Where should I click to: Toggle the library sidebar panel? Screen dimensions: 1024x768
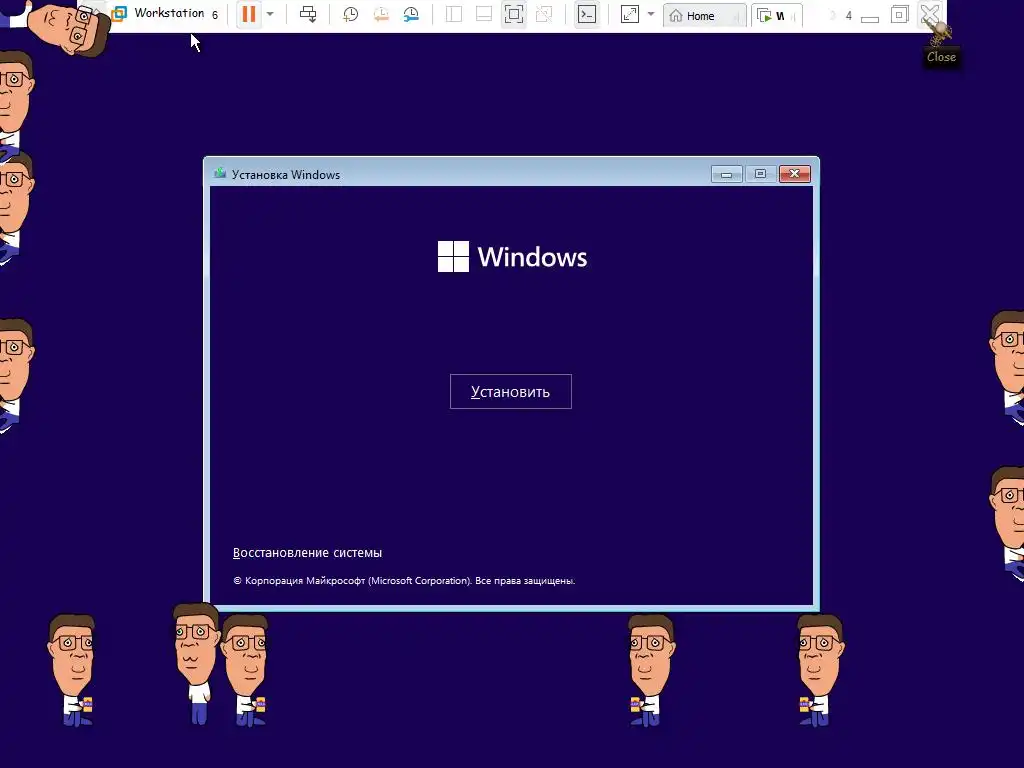point(453,14)
